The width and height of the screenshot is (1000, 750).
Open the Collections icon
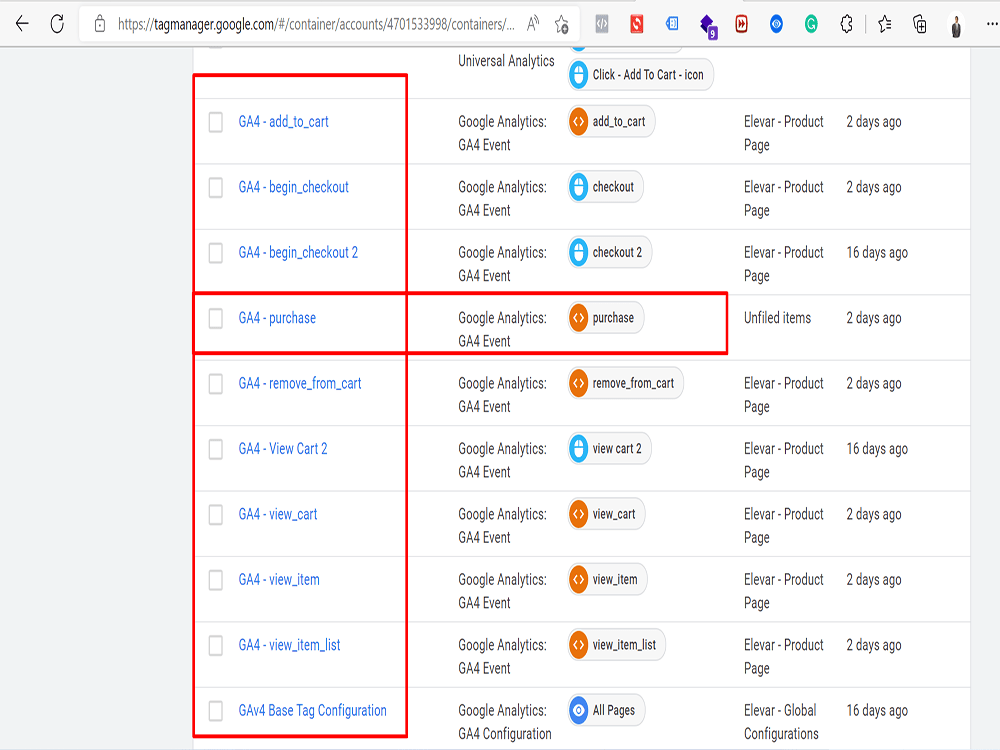[x=920, y=24]
